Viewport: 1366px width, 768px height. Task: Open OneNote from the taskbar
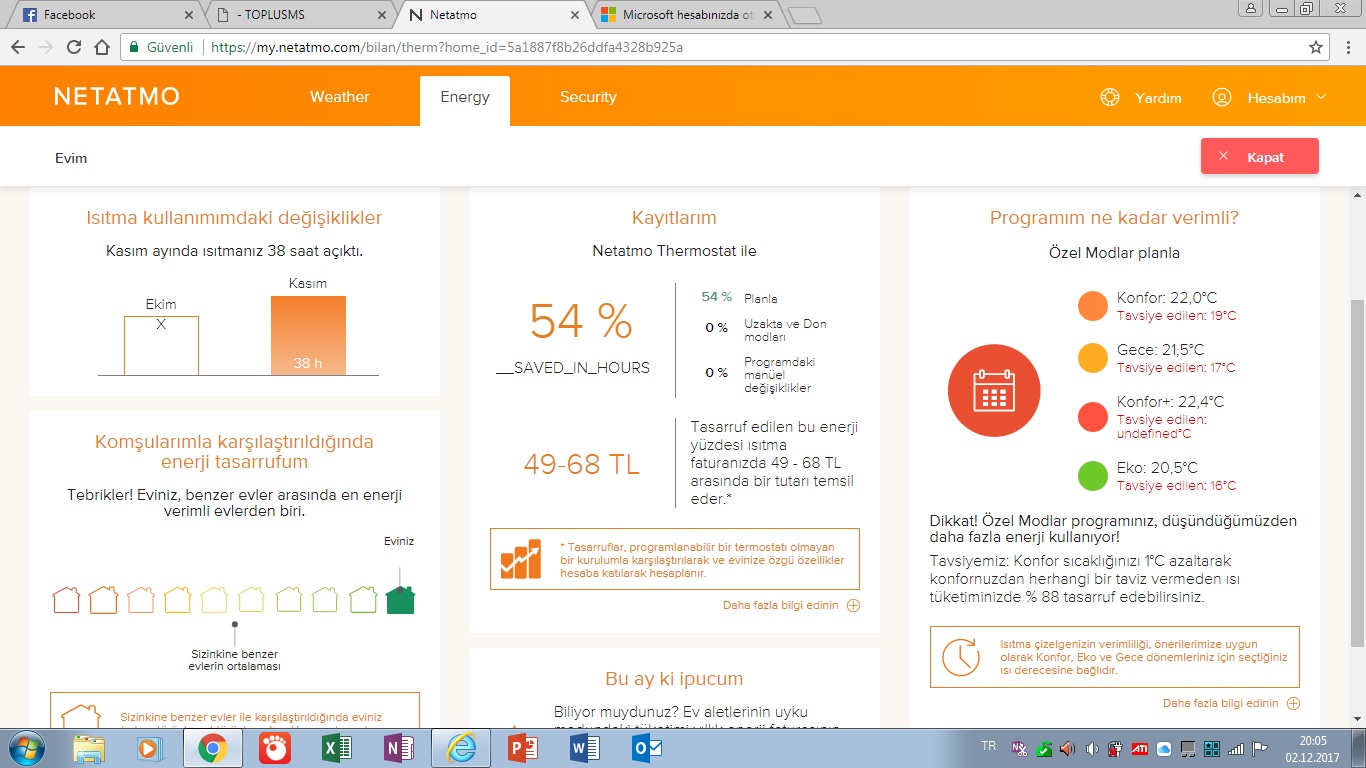coord(398,748)
